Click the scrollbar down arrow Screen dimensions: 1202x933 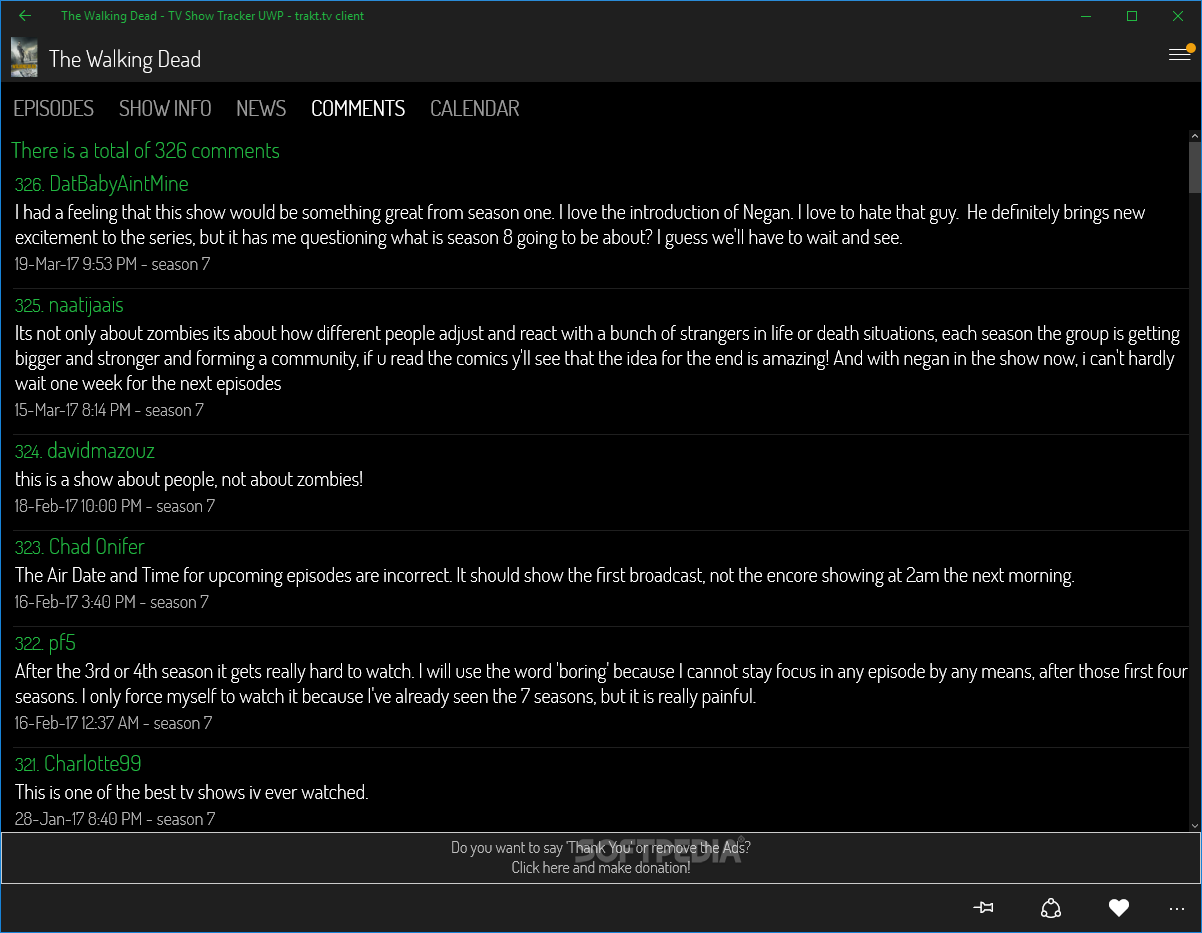1194,825
